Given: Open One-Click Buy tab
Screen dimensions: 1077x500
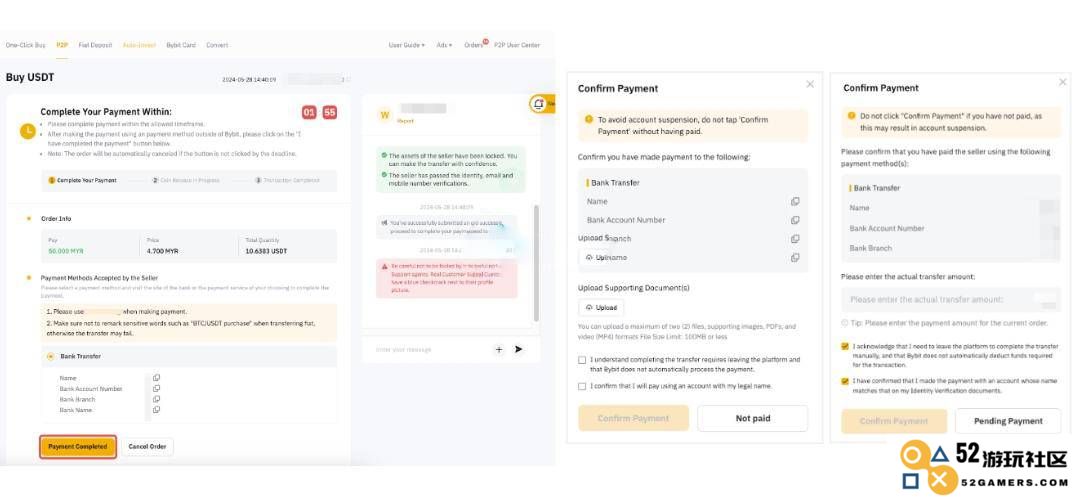Looking at the screenshot, I should point(25,45).
